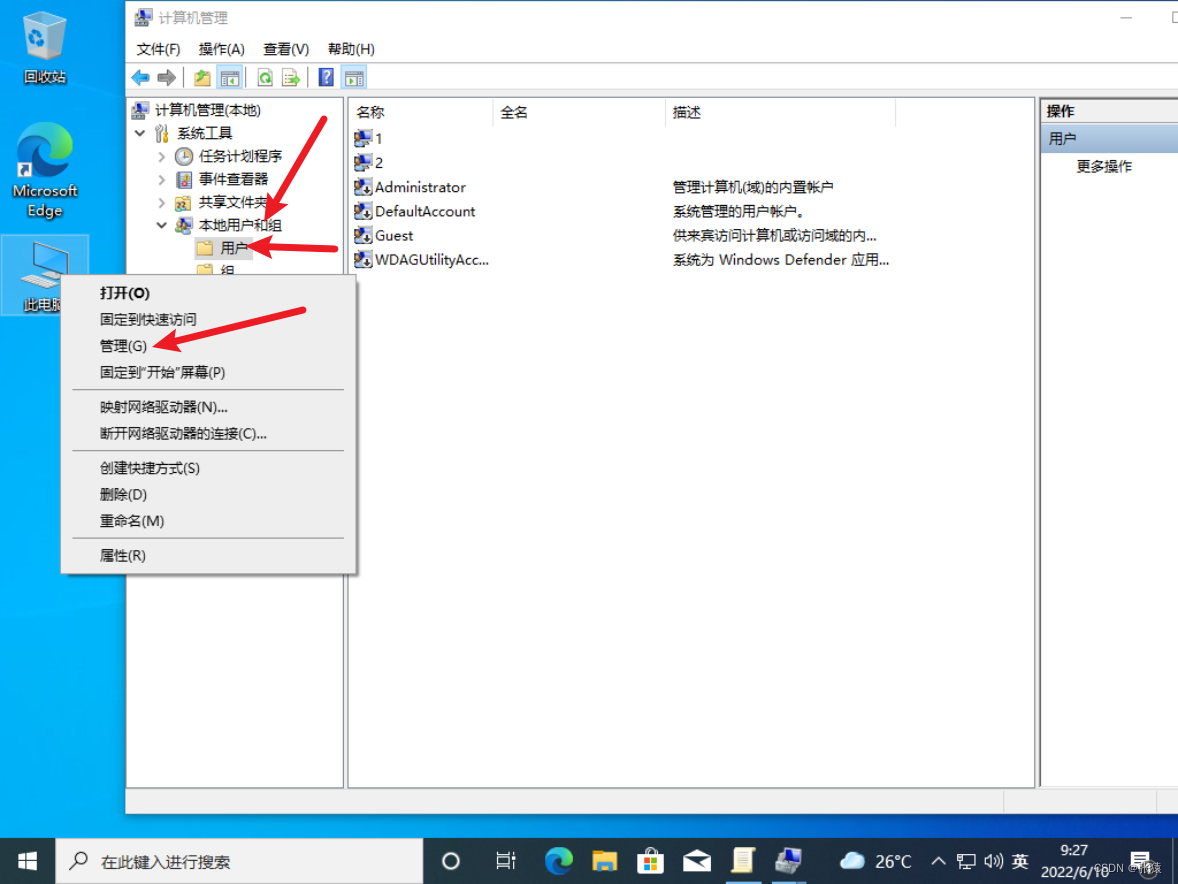Sort by the 名称 column header

point(421,112)
